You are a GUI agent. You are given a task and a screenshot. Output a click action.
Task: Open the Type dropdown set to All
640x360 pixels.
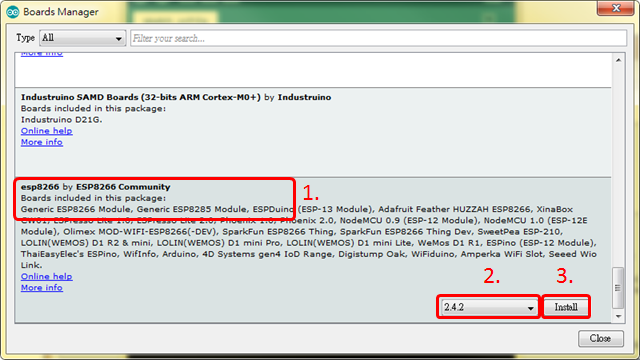[82, 38]
